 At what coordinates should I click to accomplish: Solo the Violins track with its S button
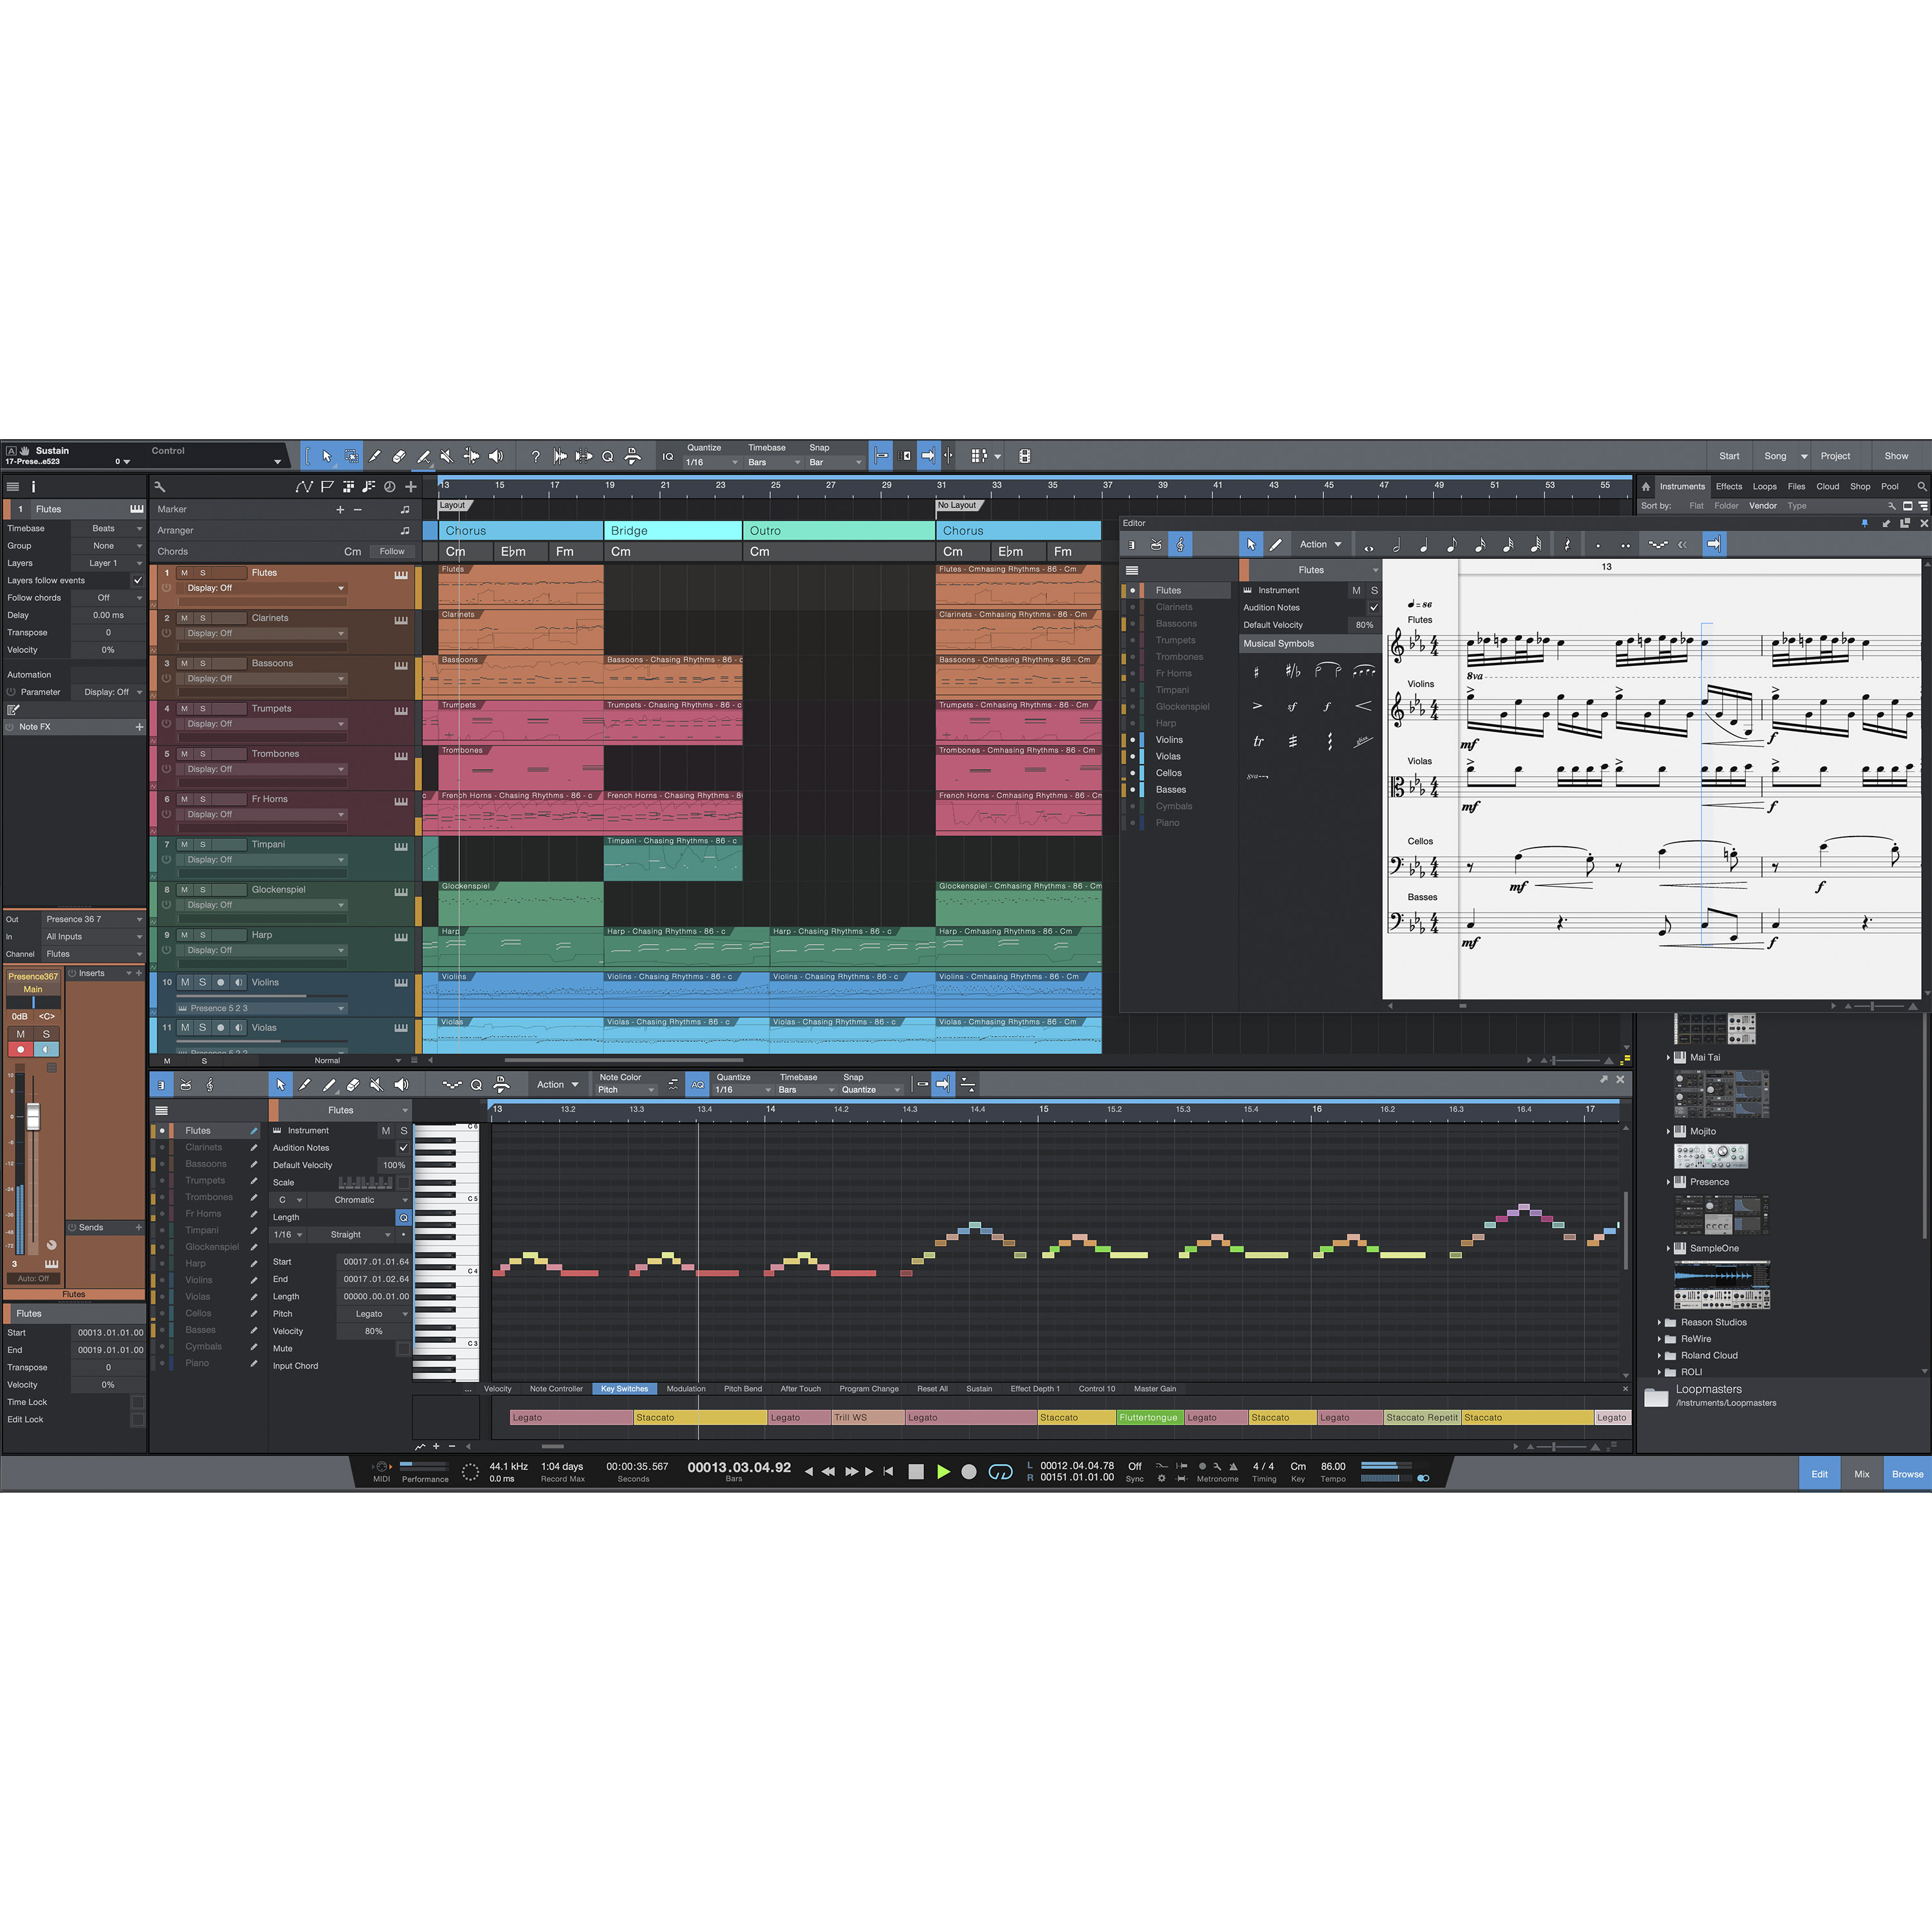(202, 982)
